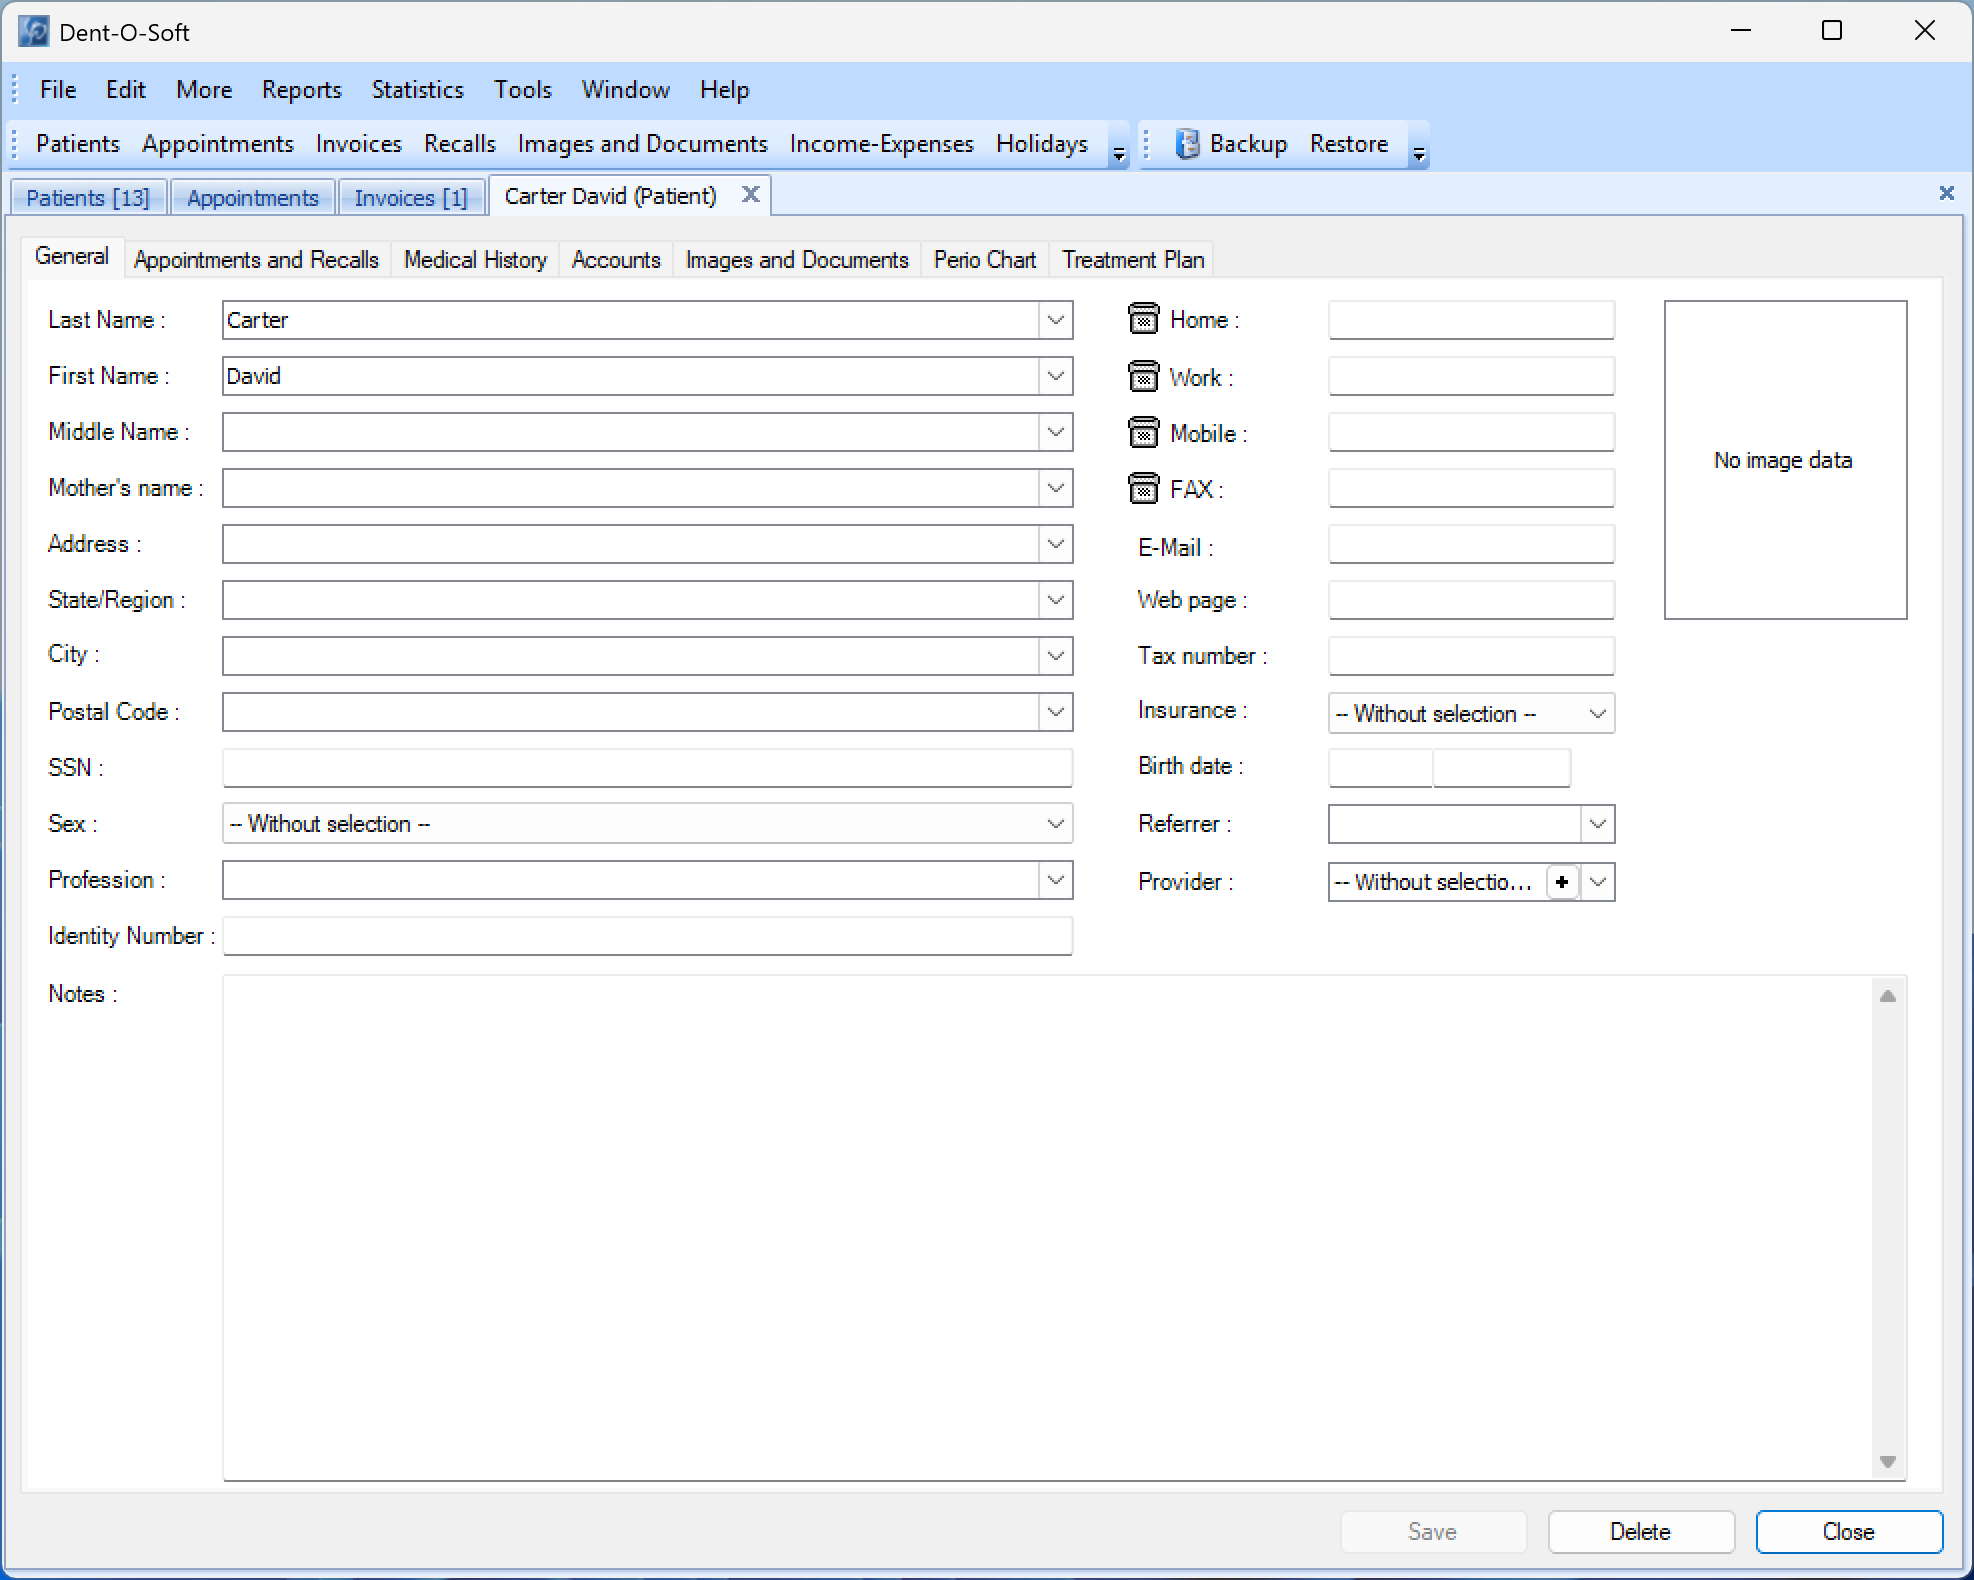Expand the Referrer combo box
The image size is (1974, 1580).
1597,824
